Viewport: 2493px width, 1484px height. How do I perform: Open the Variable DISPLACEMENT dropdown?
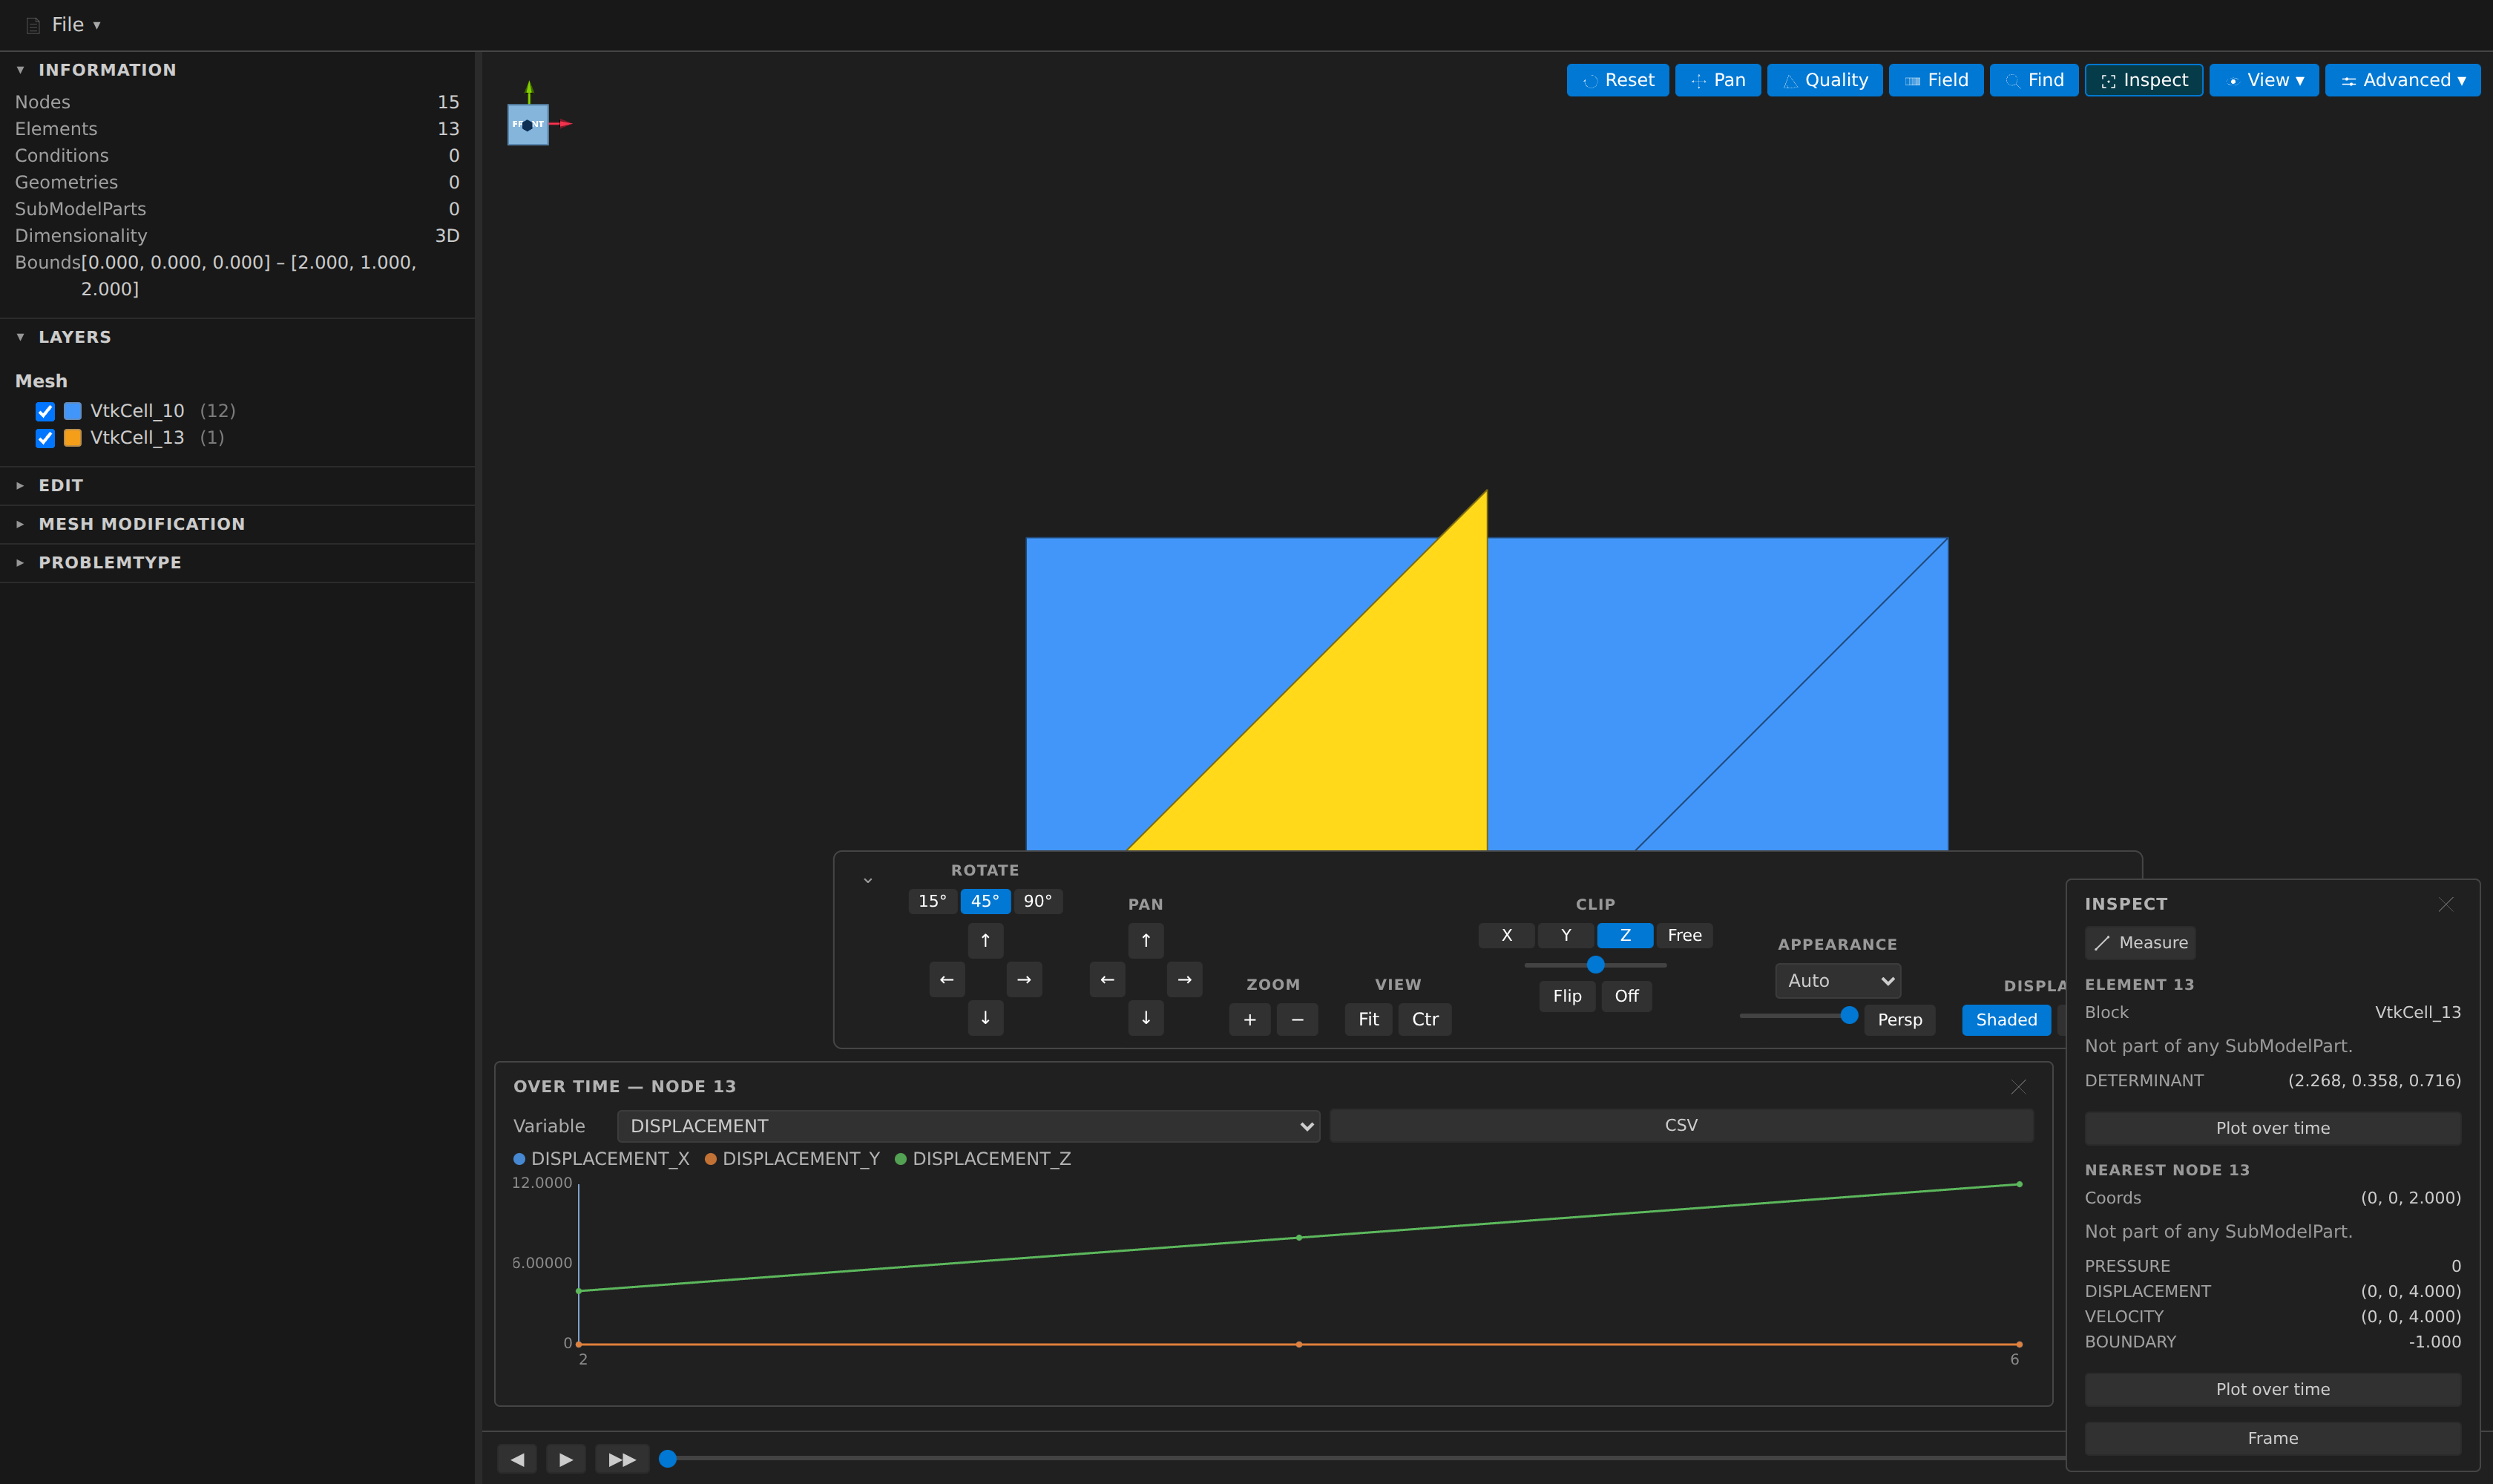[x=968, y=1126]
